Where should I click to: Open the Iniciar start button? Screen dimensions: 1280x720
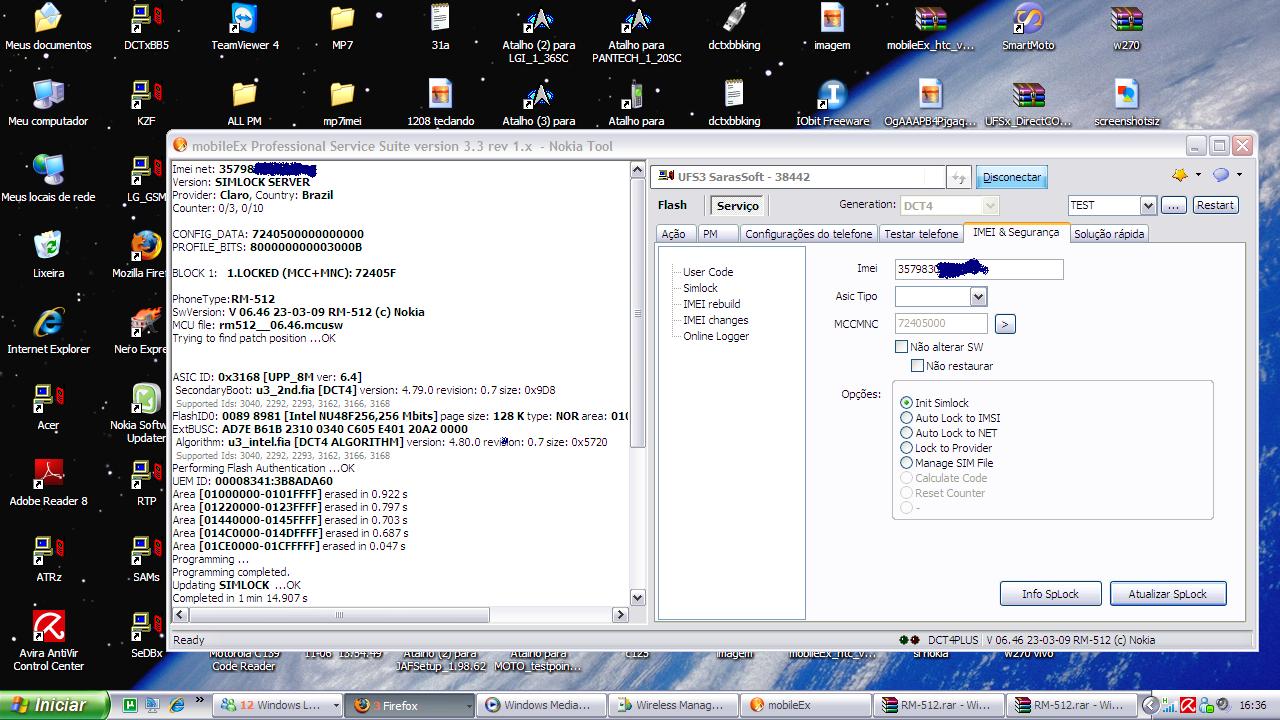(x=55, y=705)
